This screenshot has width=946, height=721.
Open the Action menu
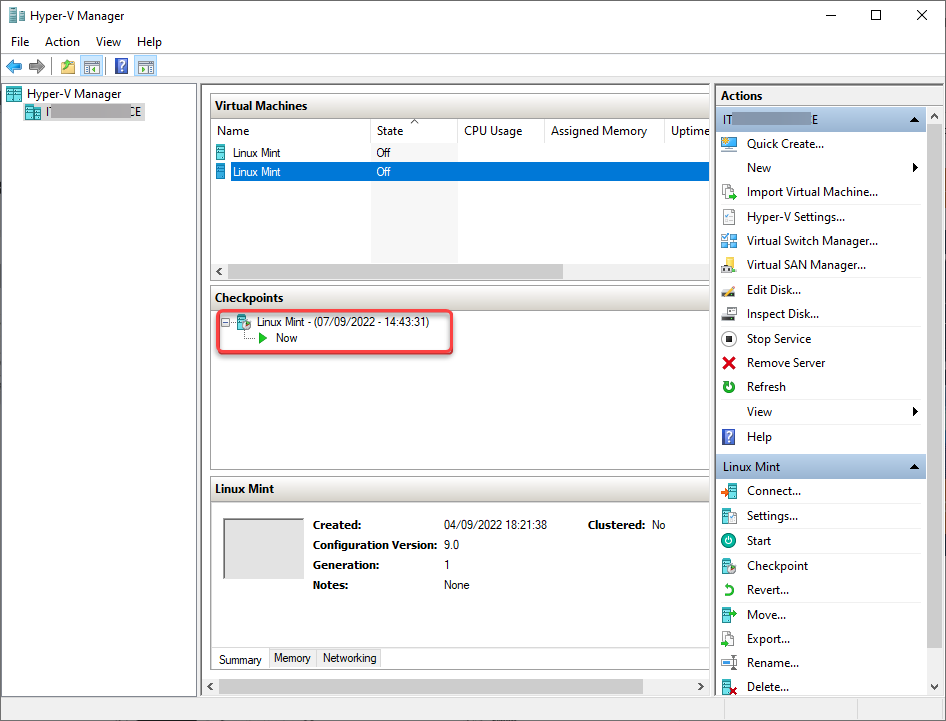(62, 42)
